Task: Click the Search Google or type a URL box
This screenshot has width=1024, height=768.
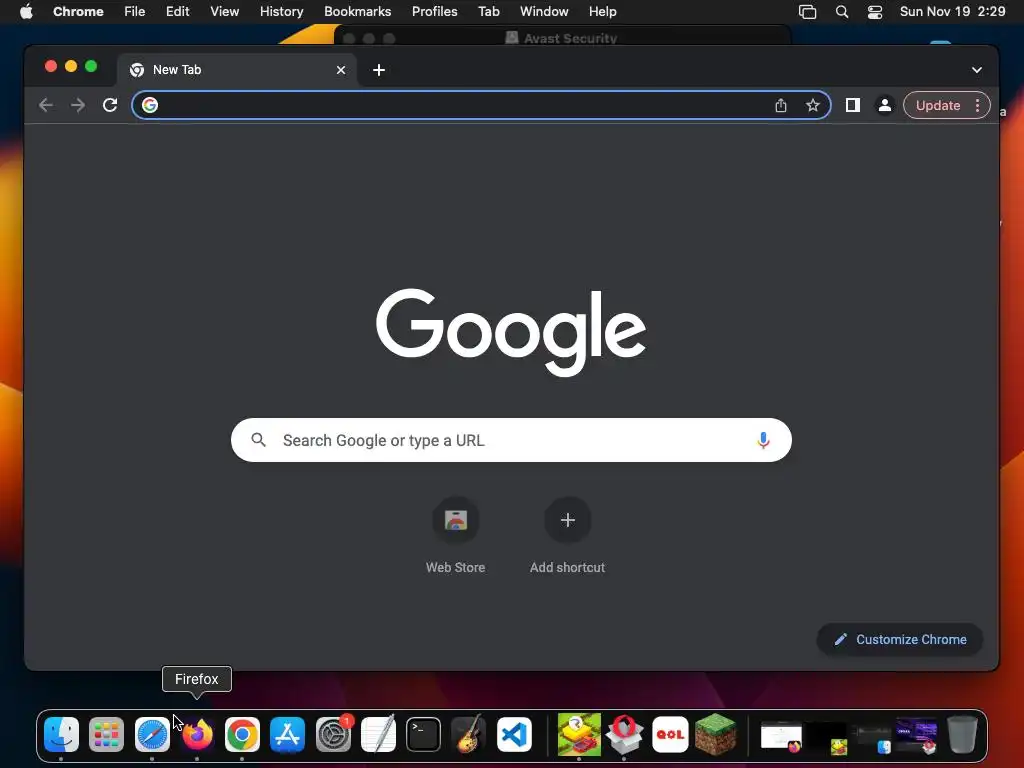Action: tap(511, 440)
